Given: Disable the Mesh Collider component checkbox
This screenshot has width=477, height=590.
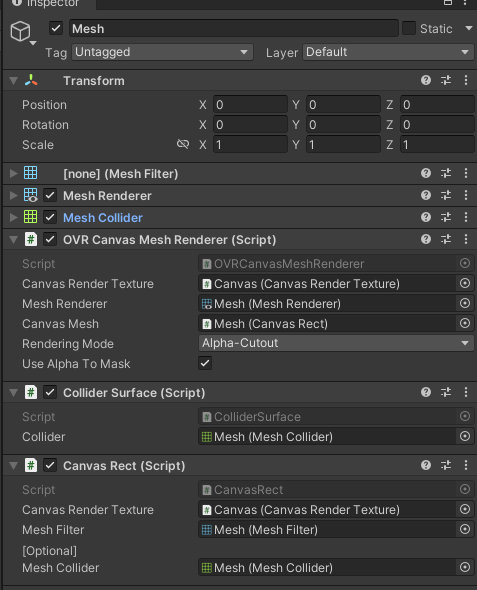Looking at the screenshot, I should [x=50, y=217].
